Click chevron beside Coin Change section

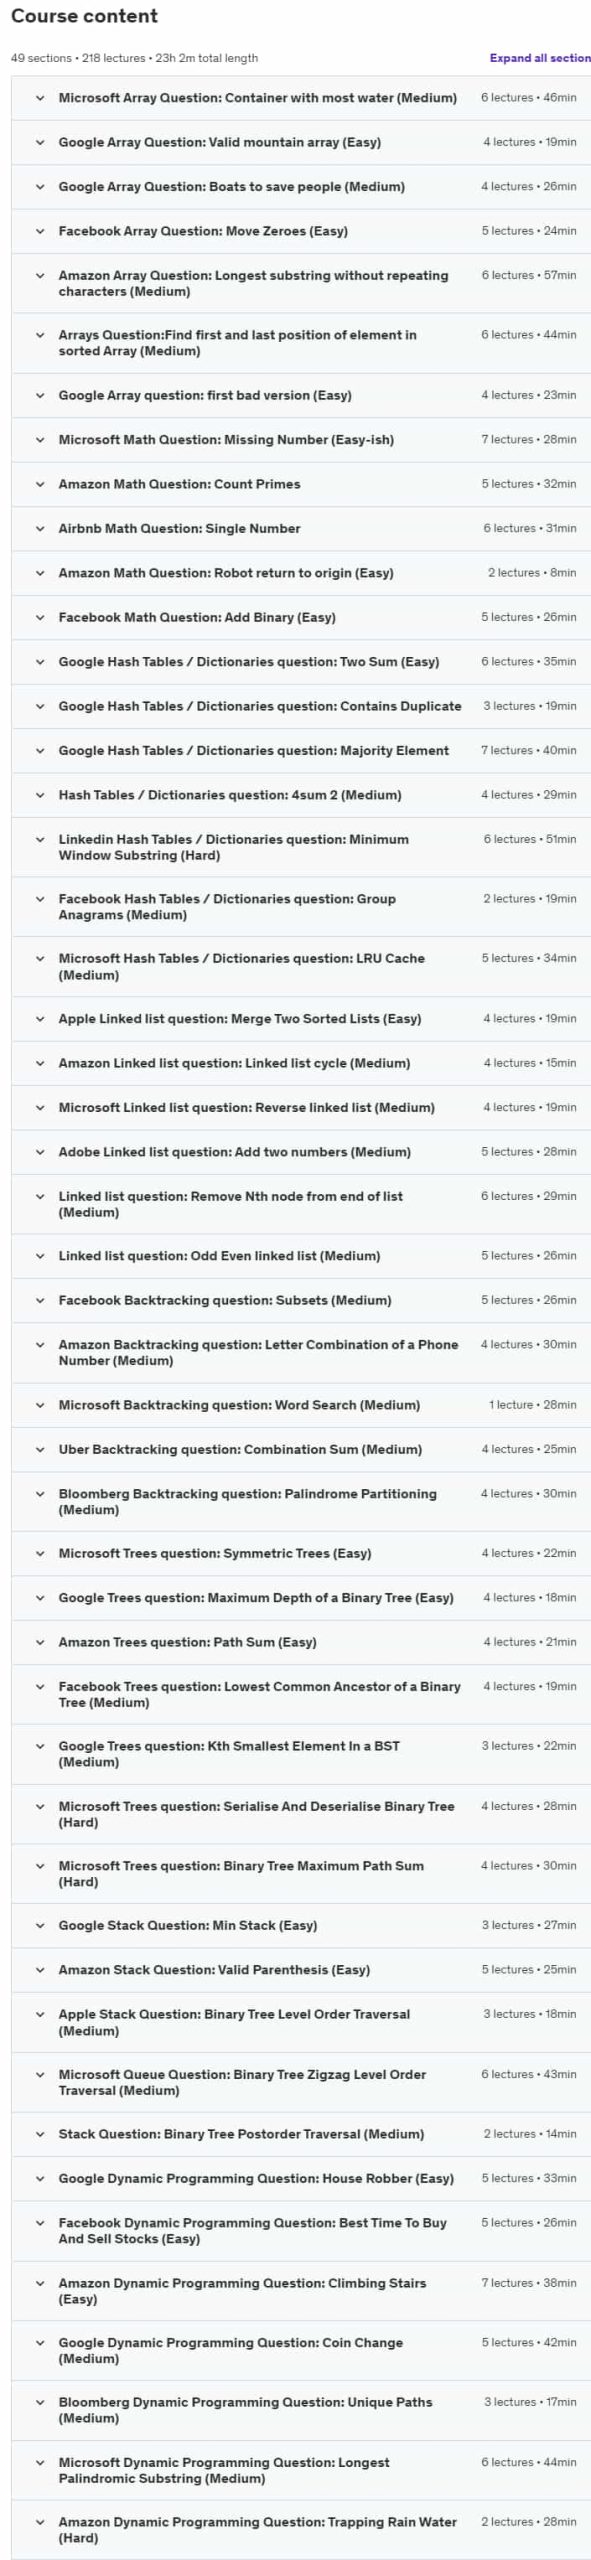(40, 2343)
